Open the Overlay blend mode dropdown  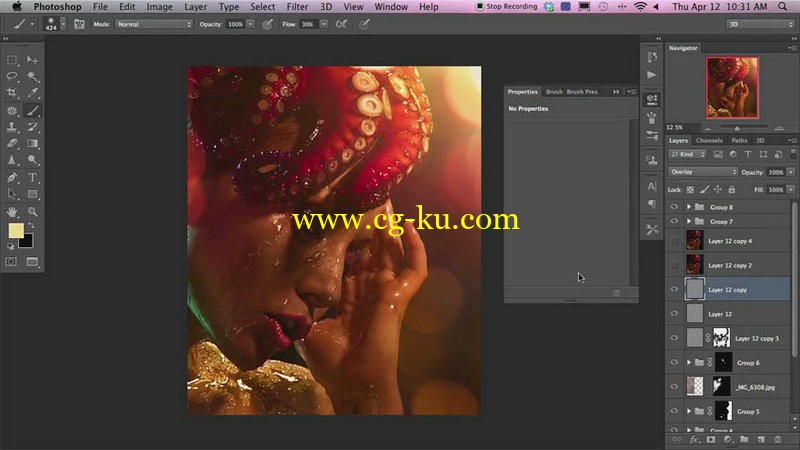point(703,172)
